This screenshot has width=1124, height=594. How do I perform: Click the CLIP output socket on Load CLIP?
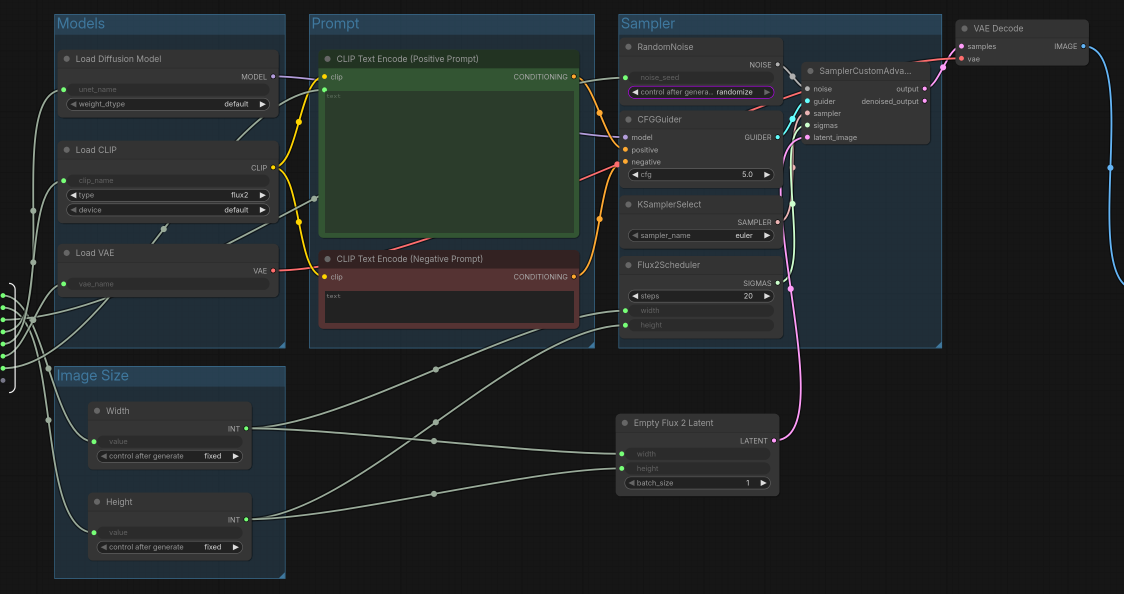[x=273, y=168]
